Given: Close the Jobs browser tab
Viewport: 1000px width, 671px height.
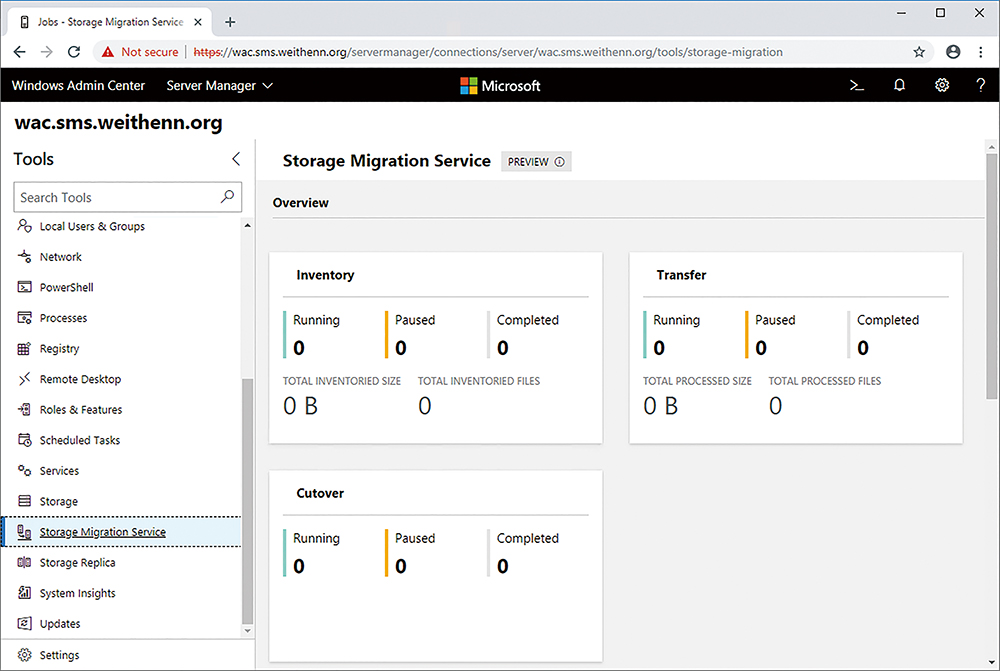Looking at the screenshot, I should click(x=198, y=22).
